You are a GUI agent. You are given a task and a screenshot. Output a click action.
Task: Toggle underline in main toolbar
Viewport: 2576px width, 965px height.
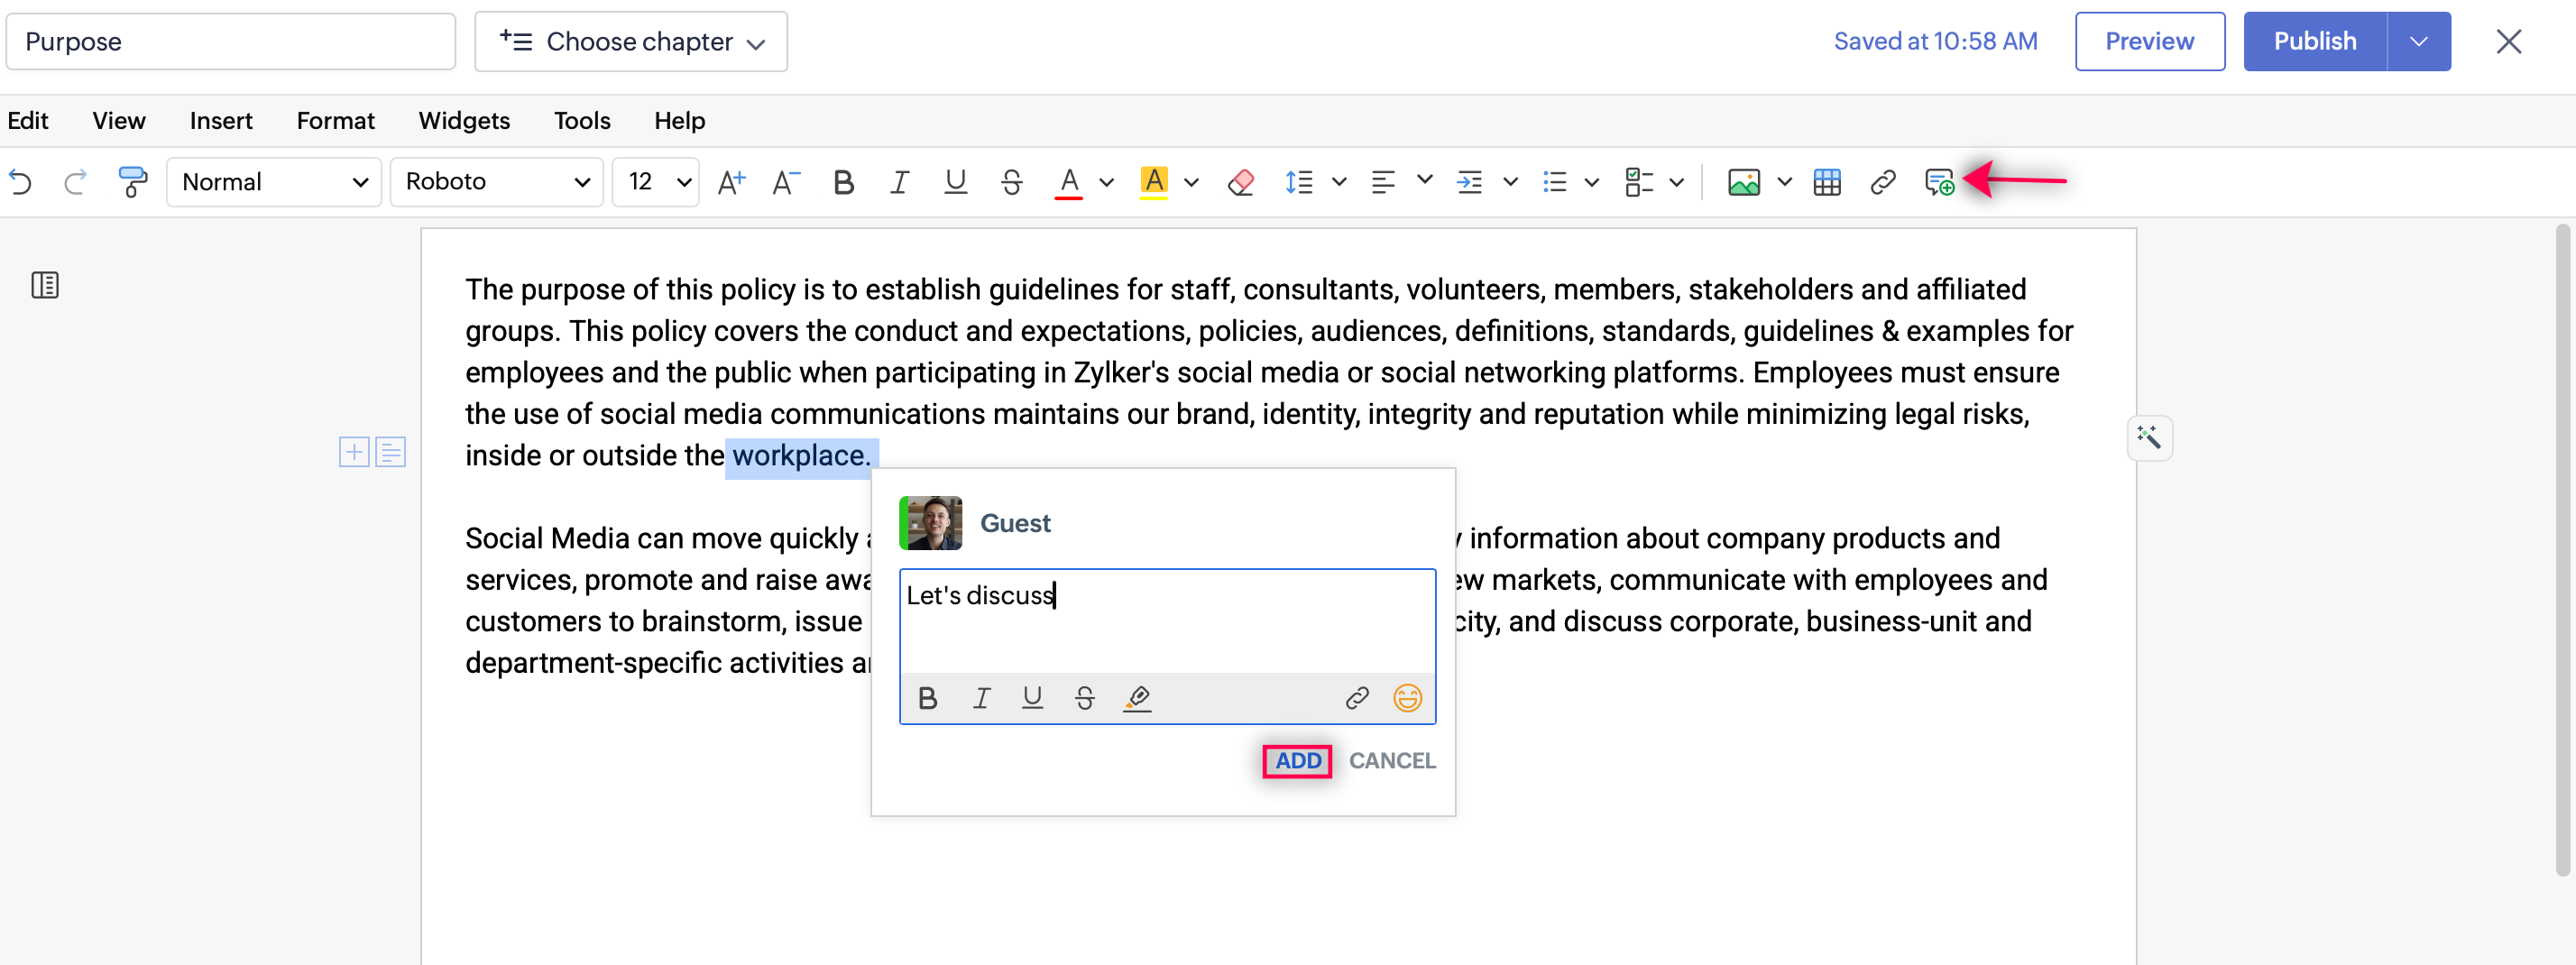point(955,182)
